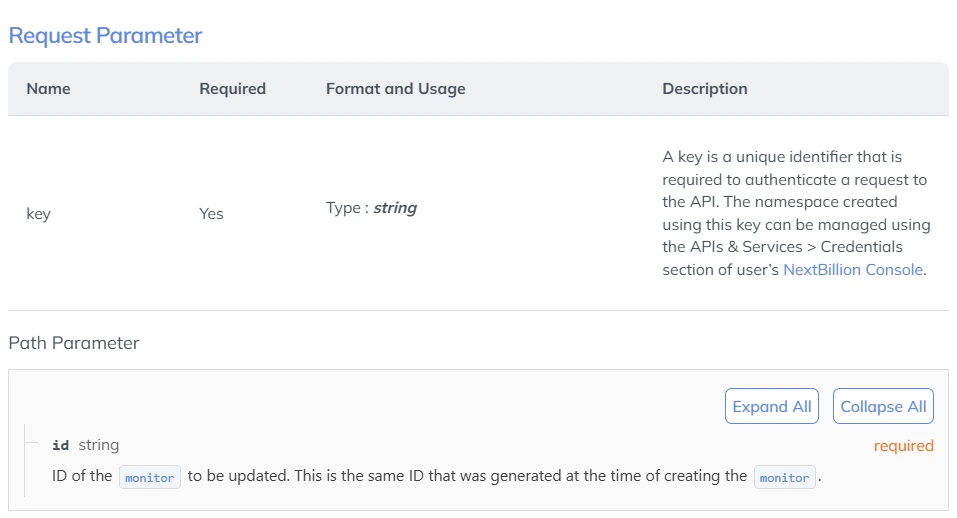
Task: Open the NextBillion Console link
Action: click(853, 270)
